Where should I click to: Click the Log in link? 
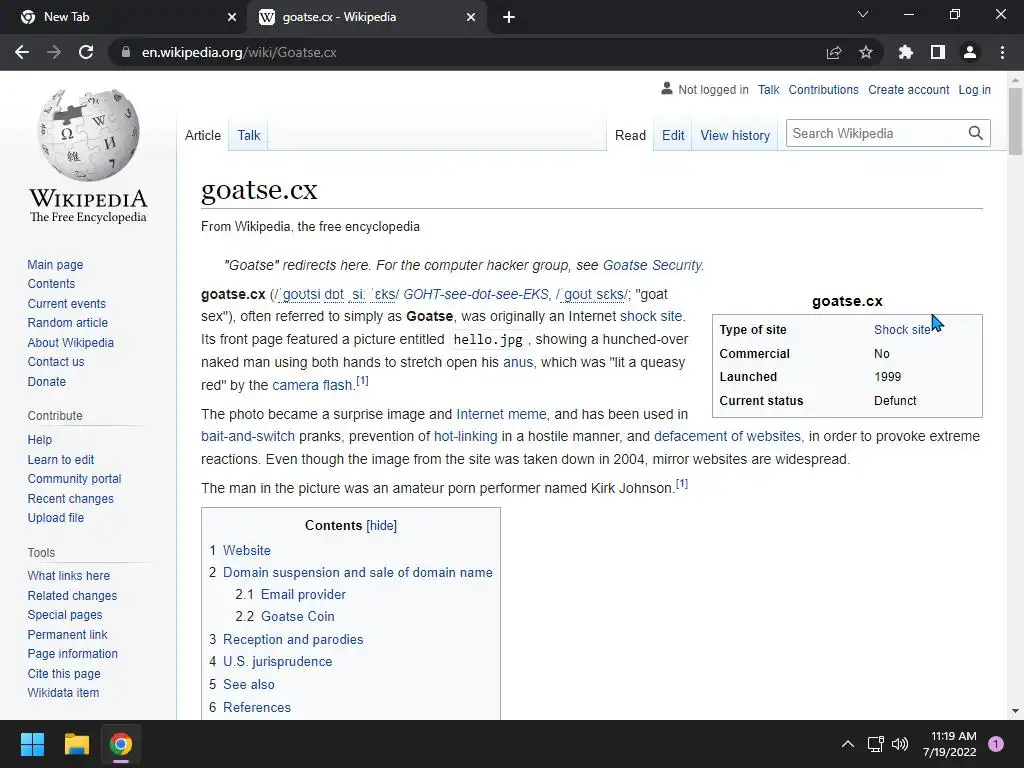tap(974, 89)
